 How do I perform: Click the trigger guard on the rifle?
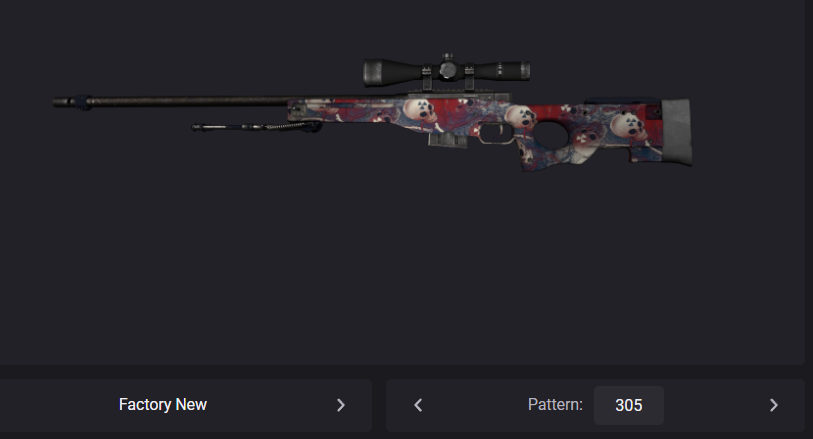point(496,133)
